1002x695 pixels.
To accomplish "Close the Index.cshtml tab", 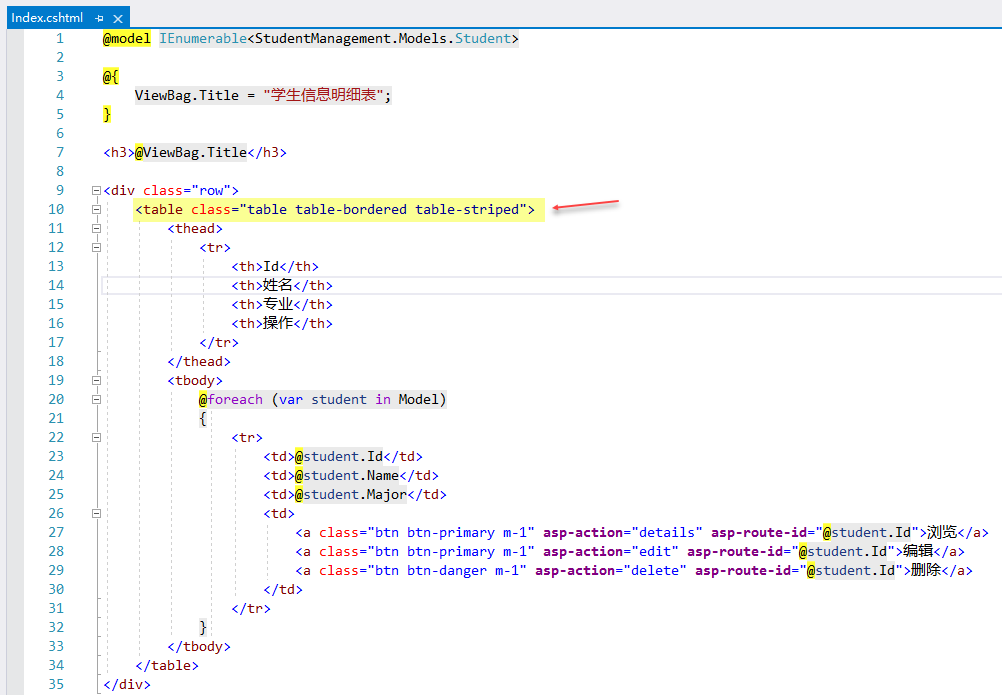I will click(x=115, y=17).
